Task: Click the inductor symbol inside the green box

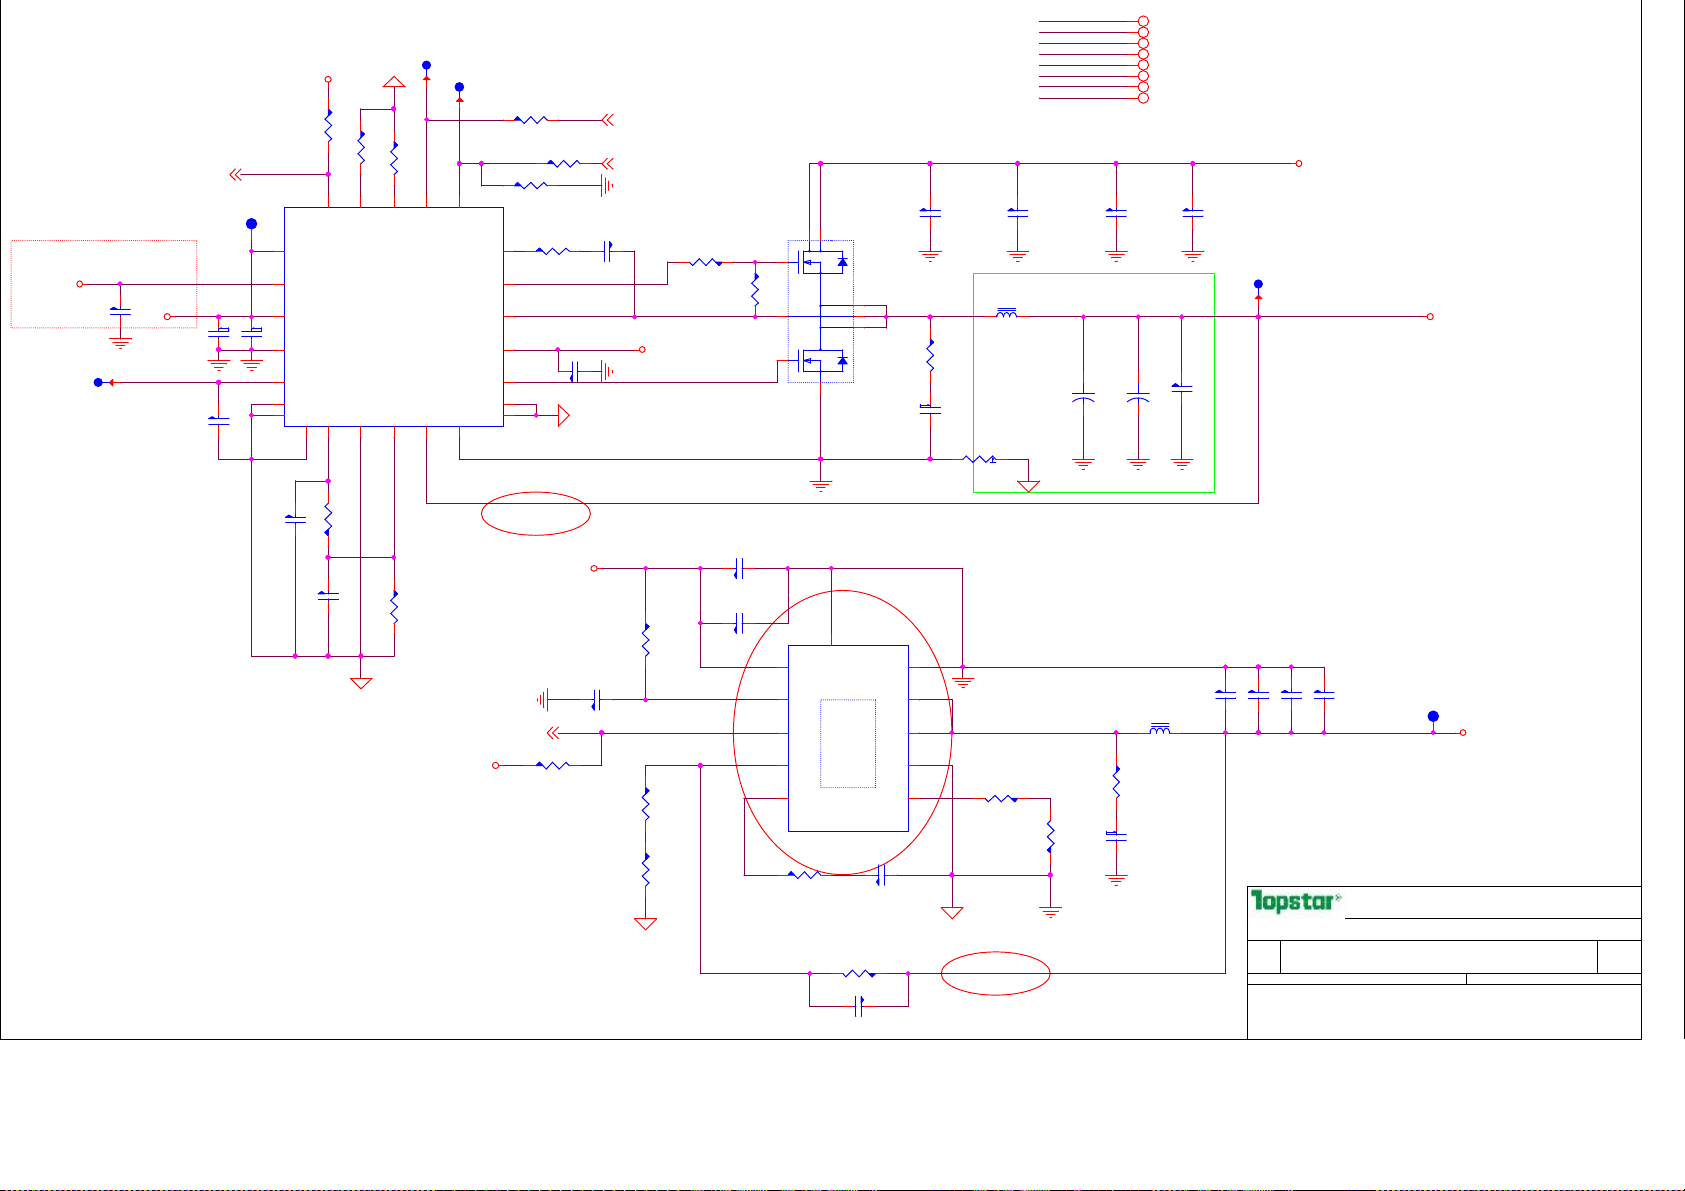Action: [x=1007, y=315]
